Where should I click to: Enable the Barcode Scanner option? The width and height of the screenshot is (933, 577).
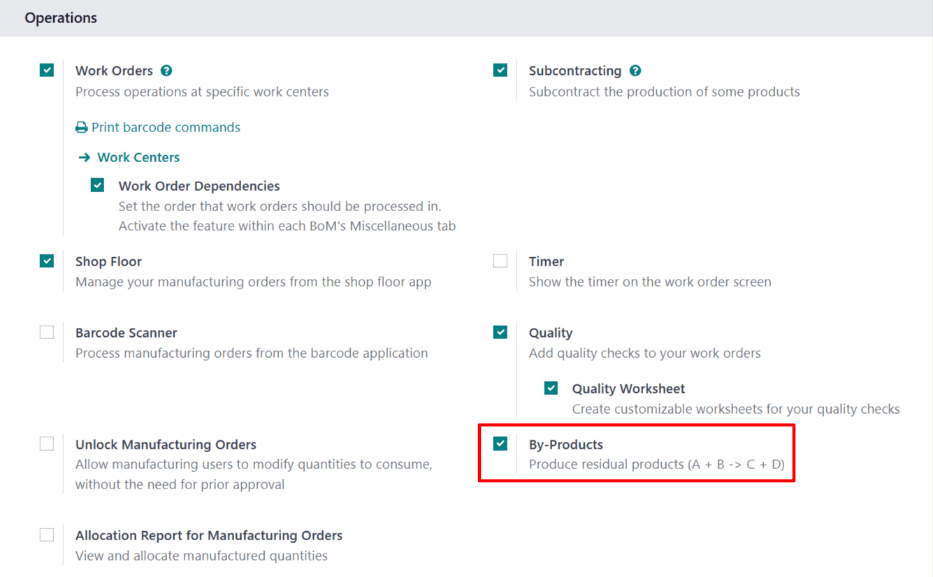tap(46, 332)
